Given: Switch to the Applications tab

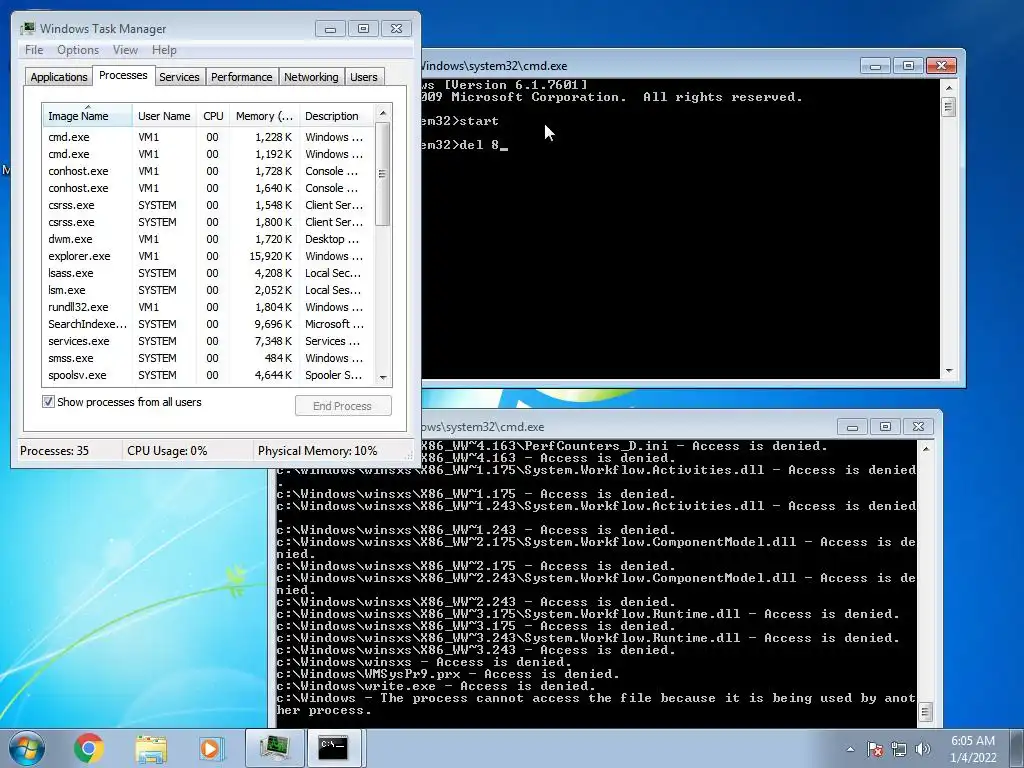Looking at the screenshot, I should 59,77.
